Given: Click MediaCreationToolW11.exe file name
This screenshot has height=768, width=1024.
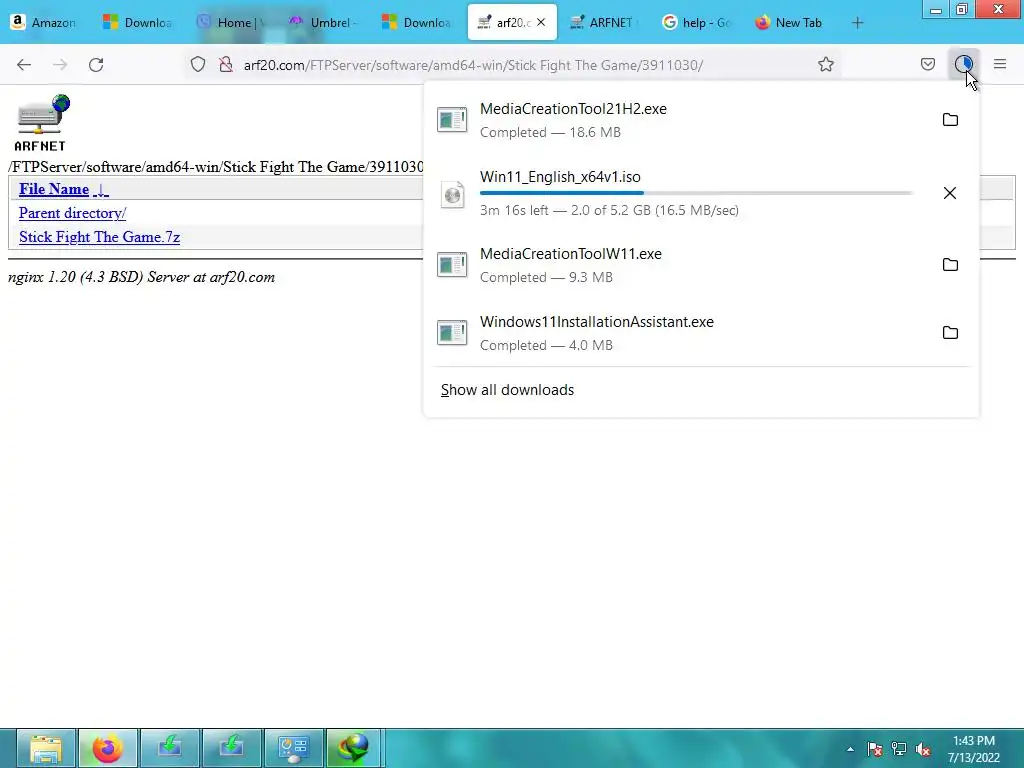Looking at the screenshot, I should [571, 254].
